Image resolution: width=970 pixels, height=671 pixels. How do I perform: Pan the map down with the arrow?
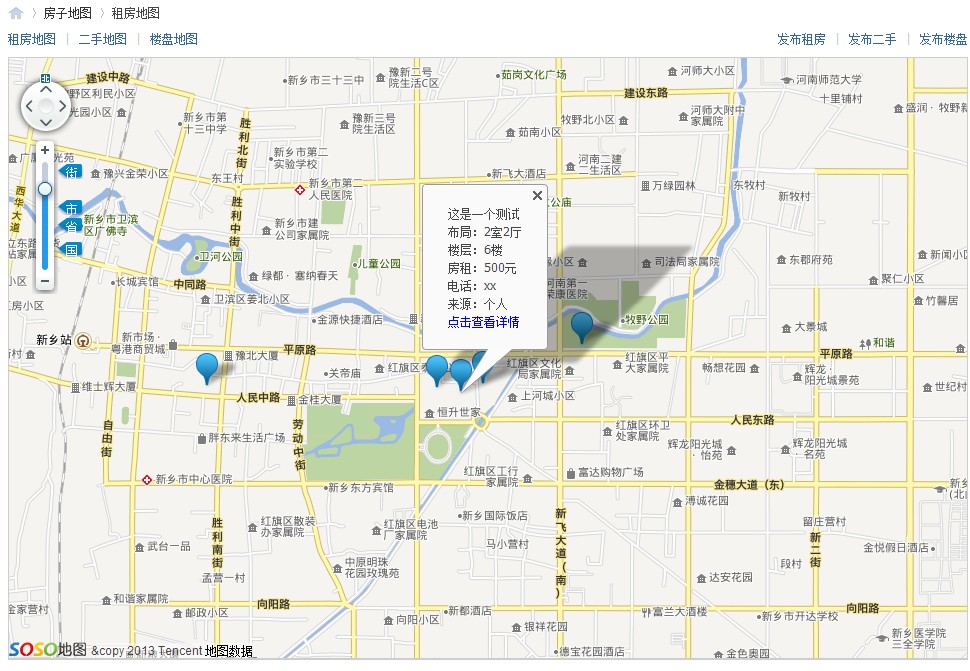pos(46,122)
